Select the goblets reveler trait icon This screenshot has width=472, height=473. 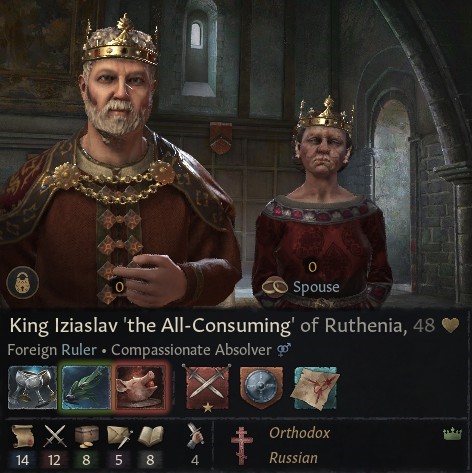pyautogui.click(x=33, y=387)
